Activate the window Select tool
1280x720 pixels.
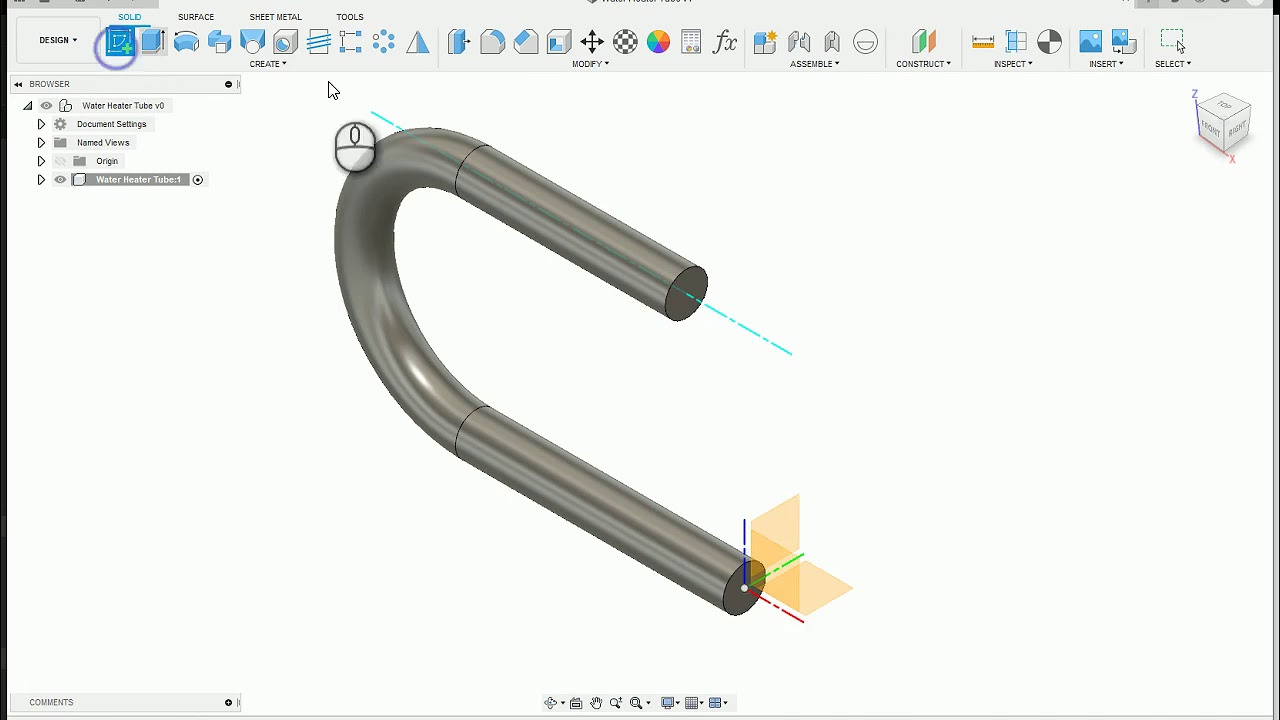(x=1172, y=41)
